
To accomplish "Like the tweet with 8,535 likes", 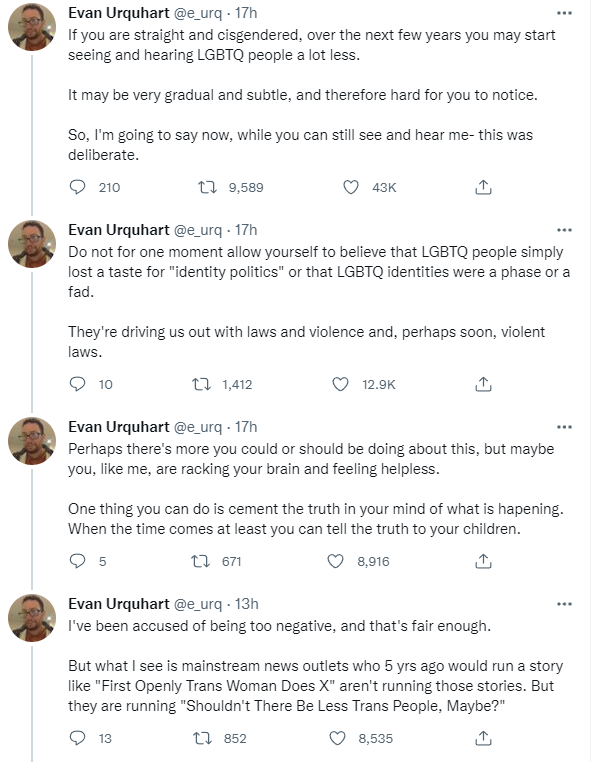I will (337, 738).
